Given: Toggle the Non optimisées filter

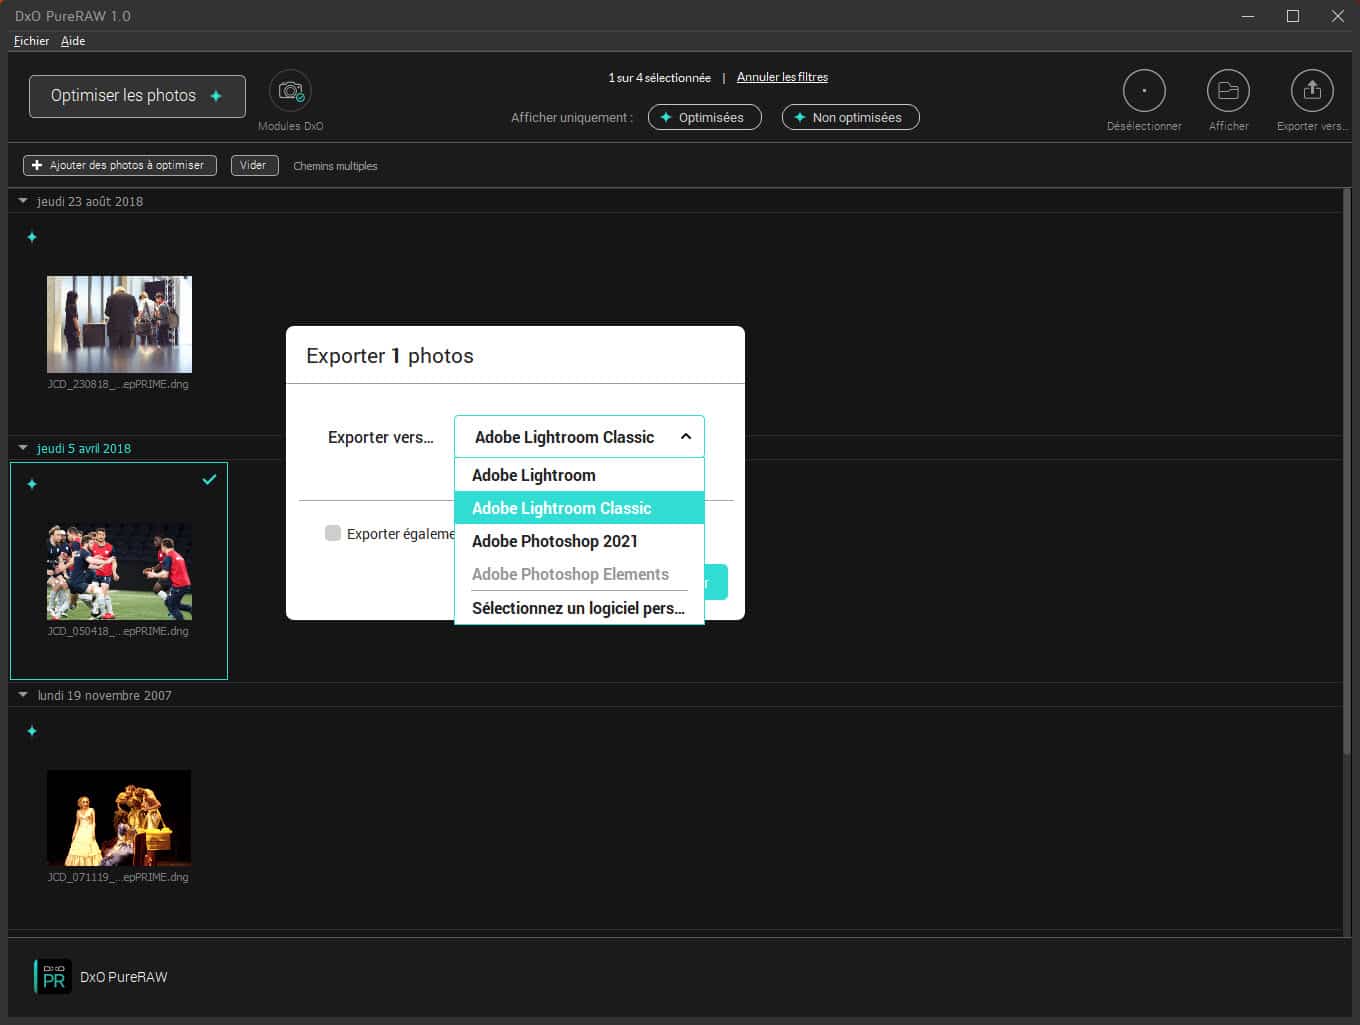Looking at the screenshot, I should [x=850, y=117].
